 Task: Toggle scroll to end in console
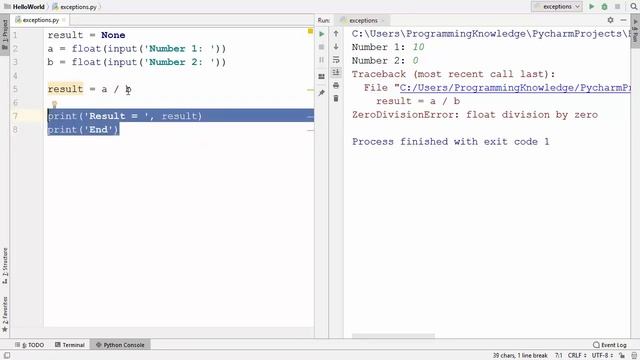pyautogui.click(x=336, y=73)
